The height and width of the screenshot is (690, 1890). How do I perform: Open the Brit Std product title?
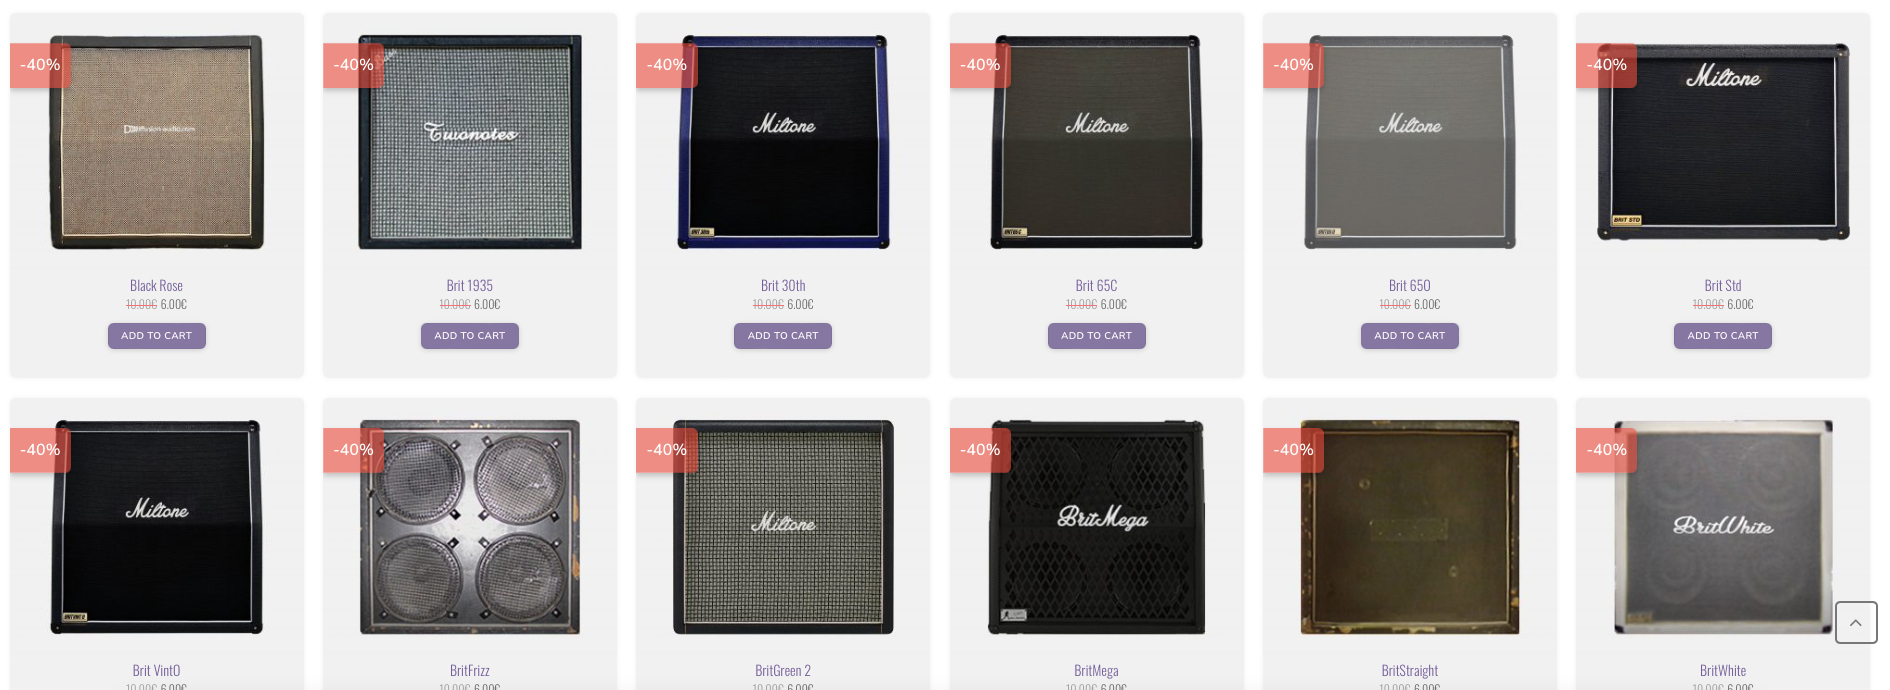(x=1723, y=286)
